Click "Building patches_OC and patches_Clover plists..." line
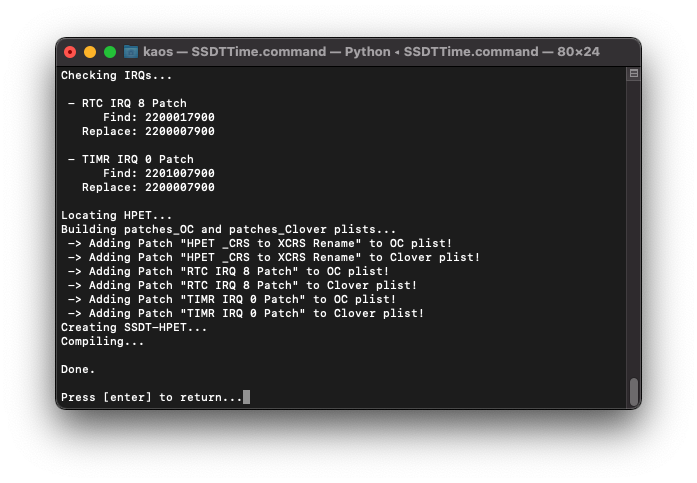Screen dimensions: 697x483 tap(228, 229)
